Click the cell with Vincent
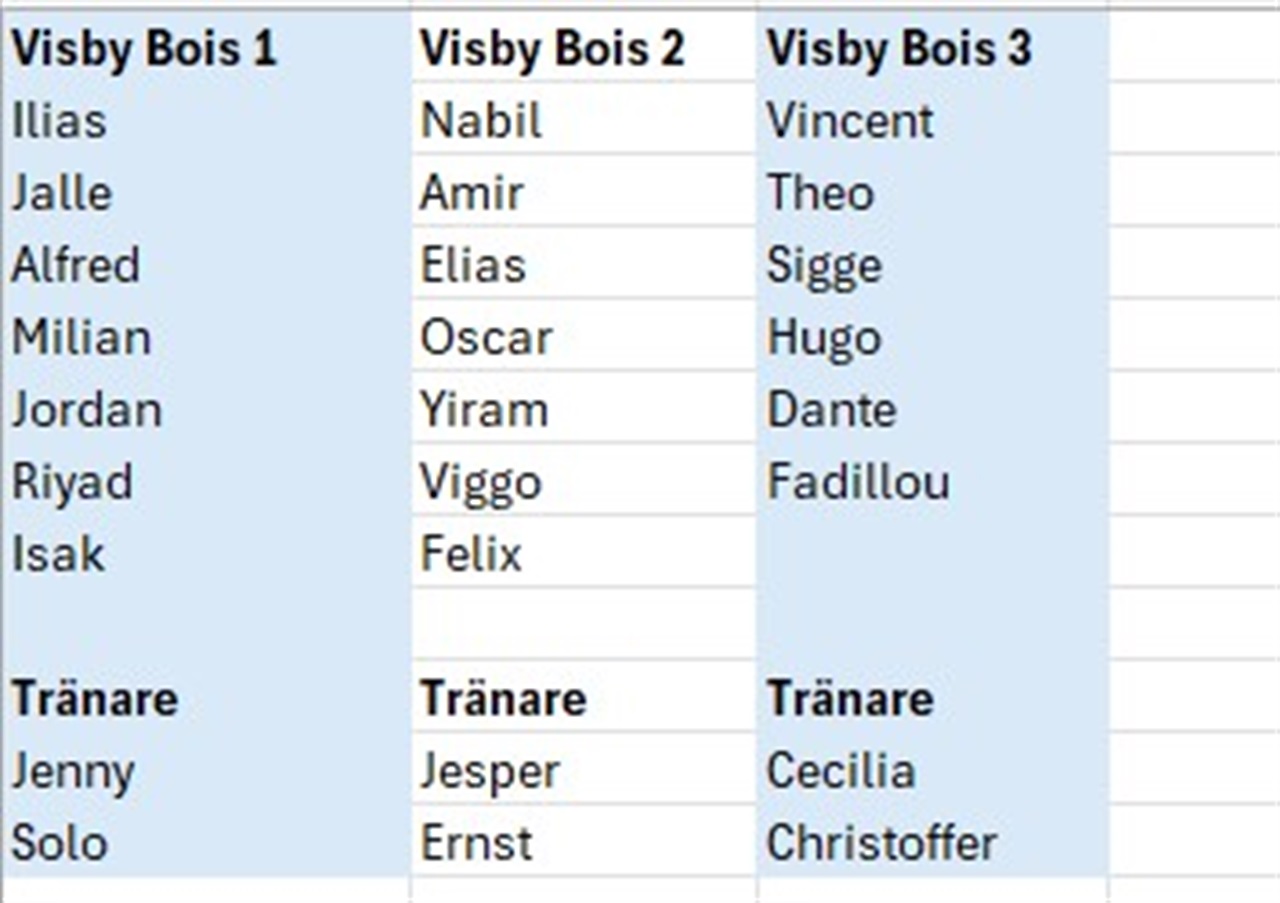This screenshot has height=903, width=1280. [932, 120]
